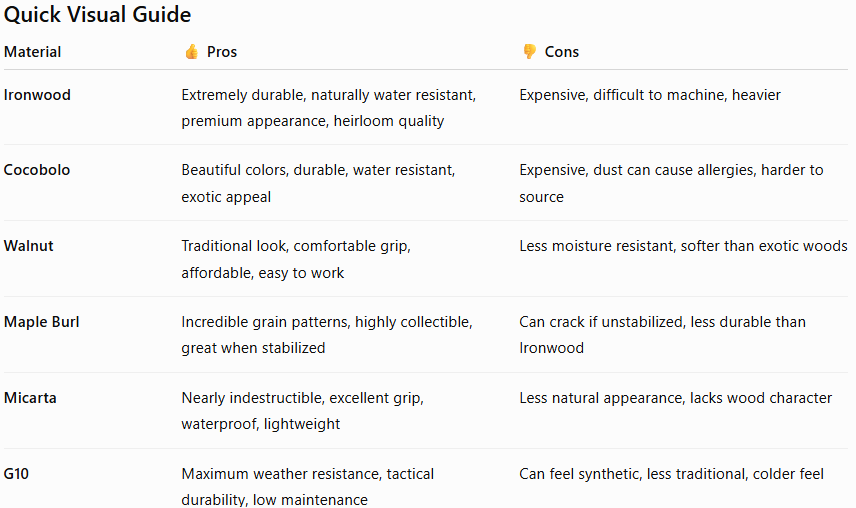Image resolution: width=856 pixels, height=508 pixels.
Task: Click the Walnut material name
Action: [28, 246]
